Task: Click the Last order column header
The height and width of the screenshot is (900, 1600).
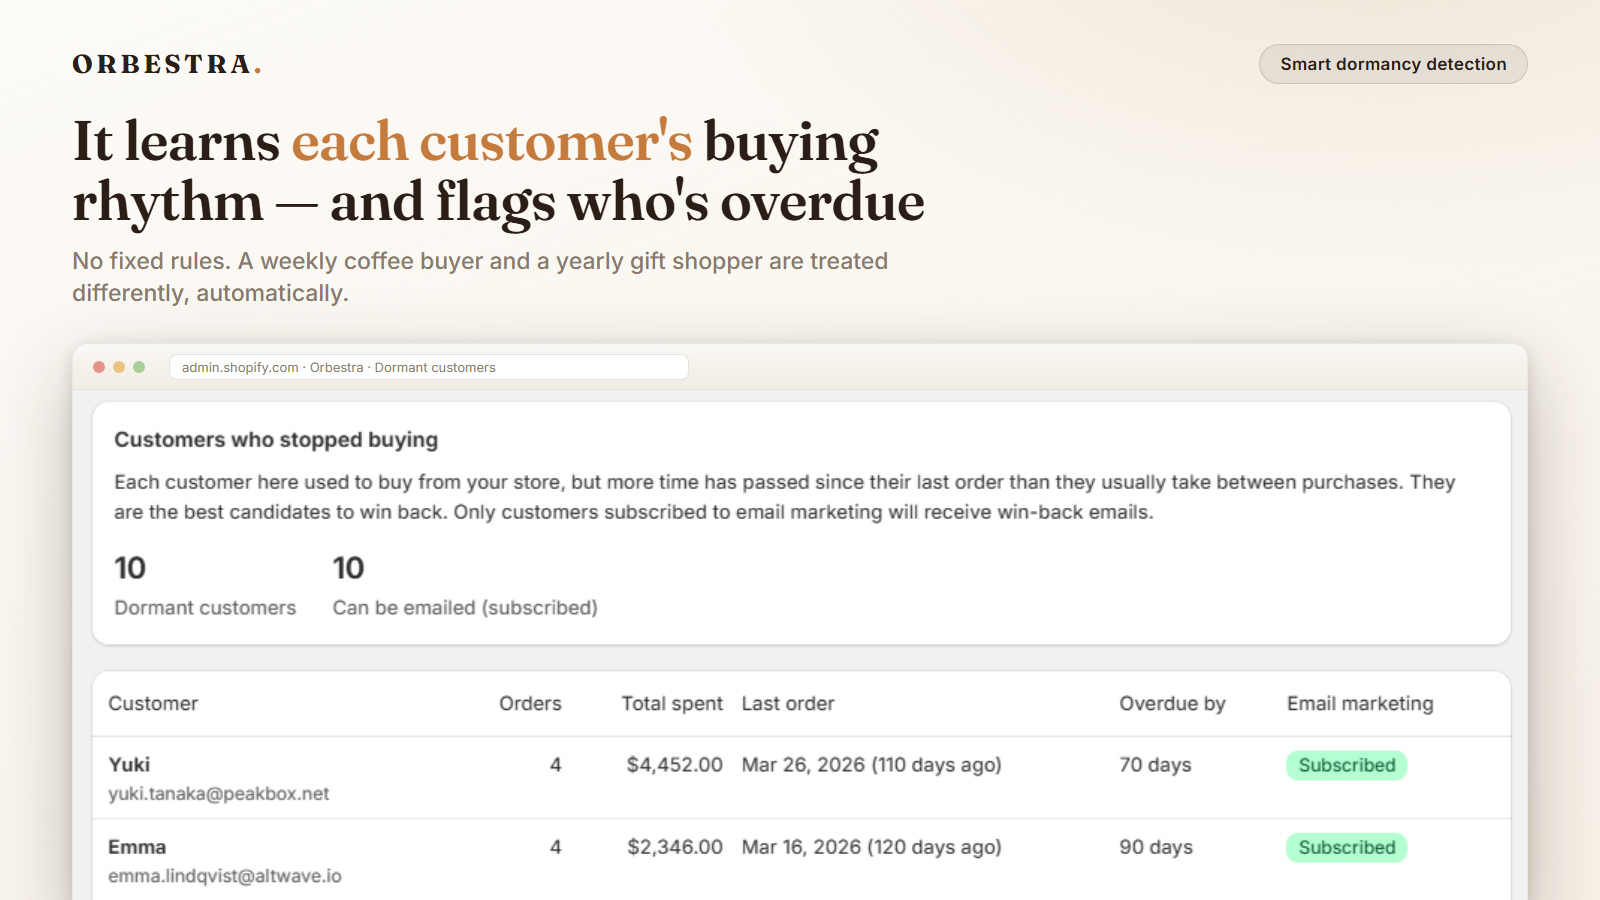Action: click(788, 703)
